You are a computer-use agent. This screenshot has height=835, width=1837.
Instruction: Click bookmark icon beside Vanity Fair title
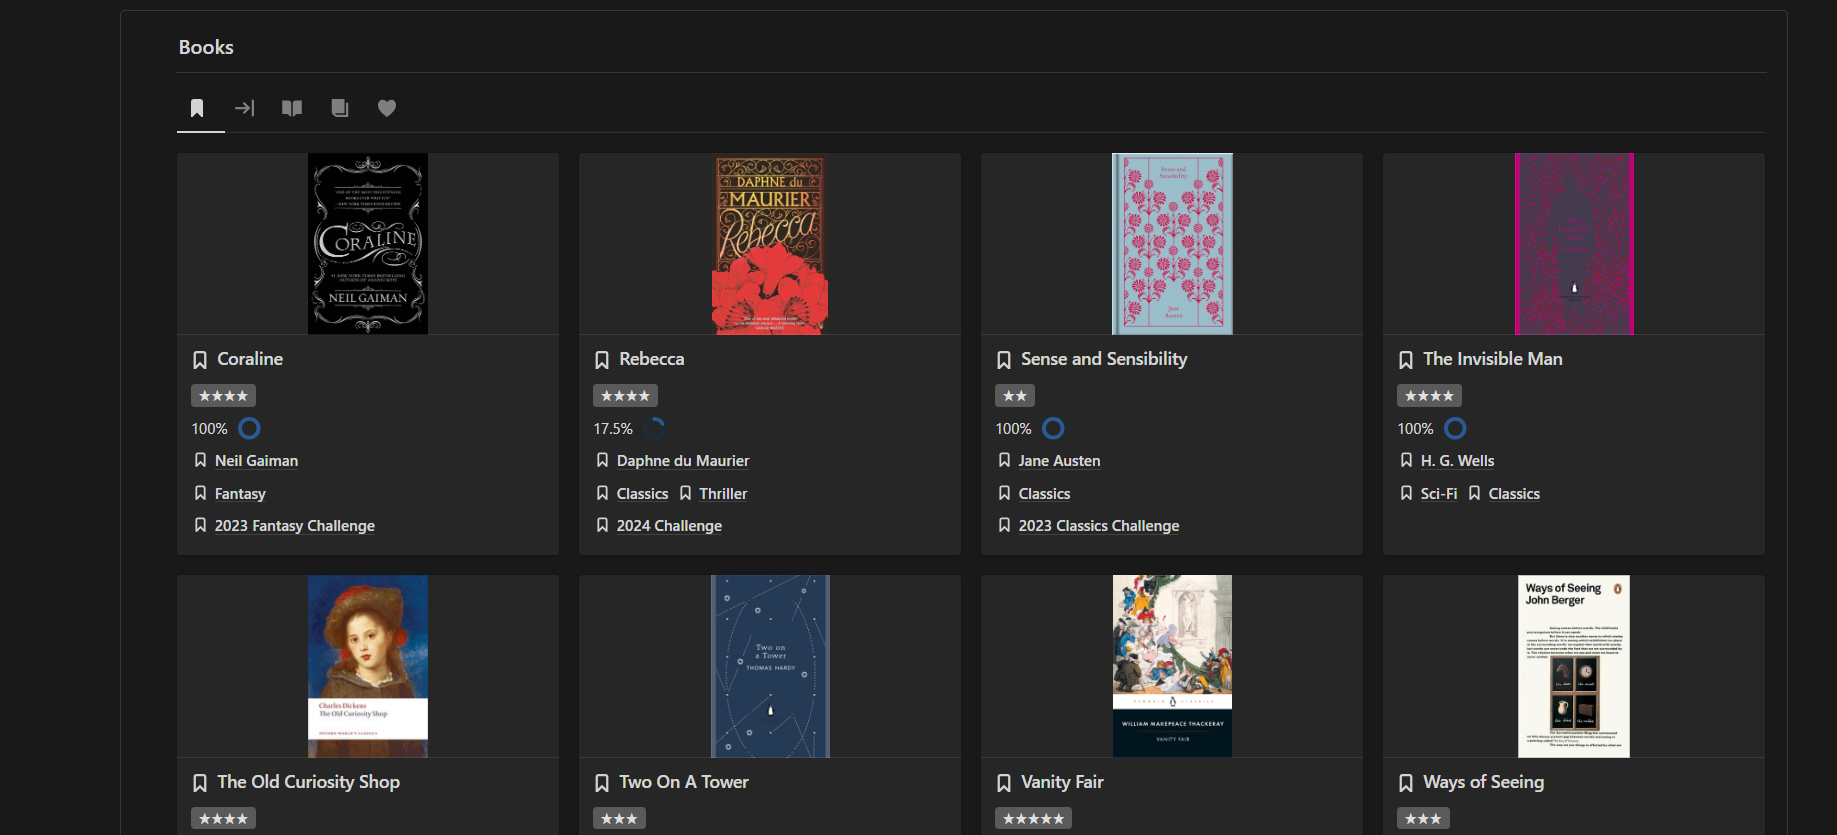[x=1004, y=783]
